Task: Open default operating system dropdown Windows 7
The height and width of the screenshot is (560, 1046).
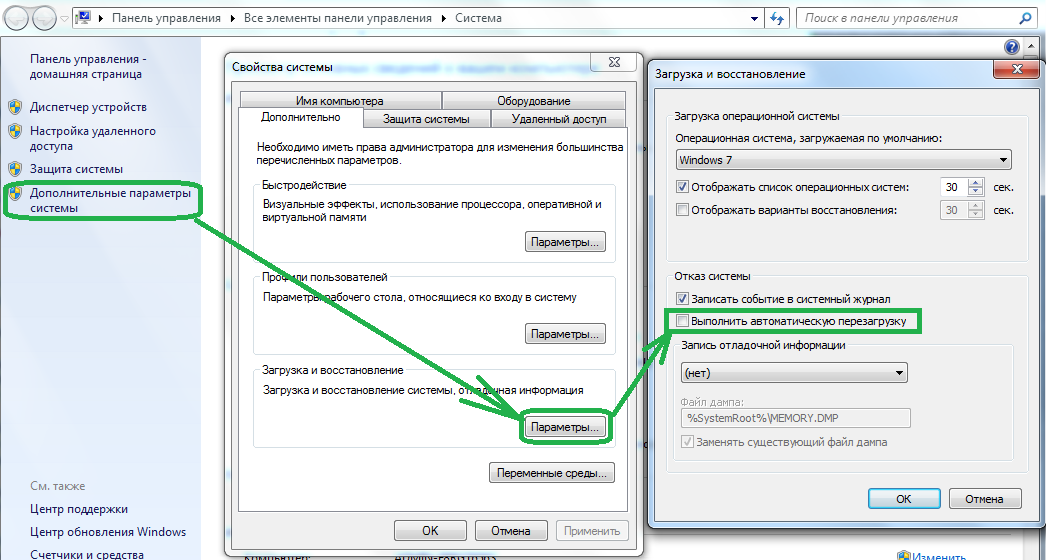Action: [843, 160]
